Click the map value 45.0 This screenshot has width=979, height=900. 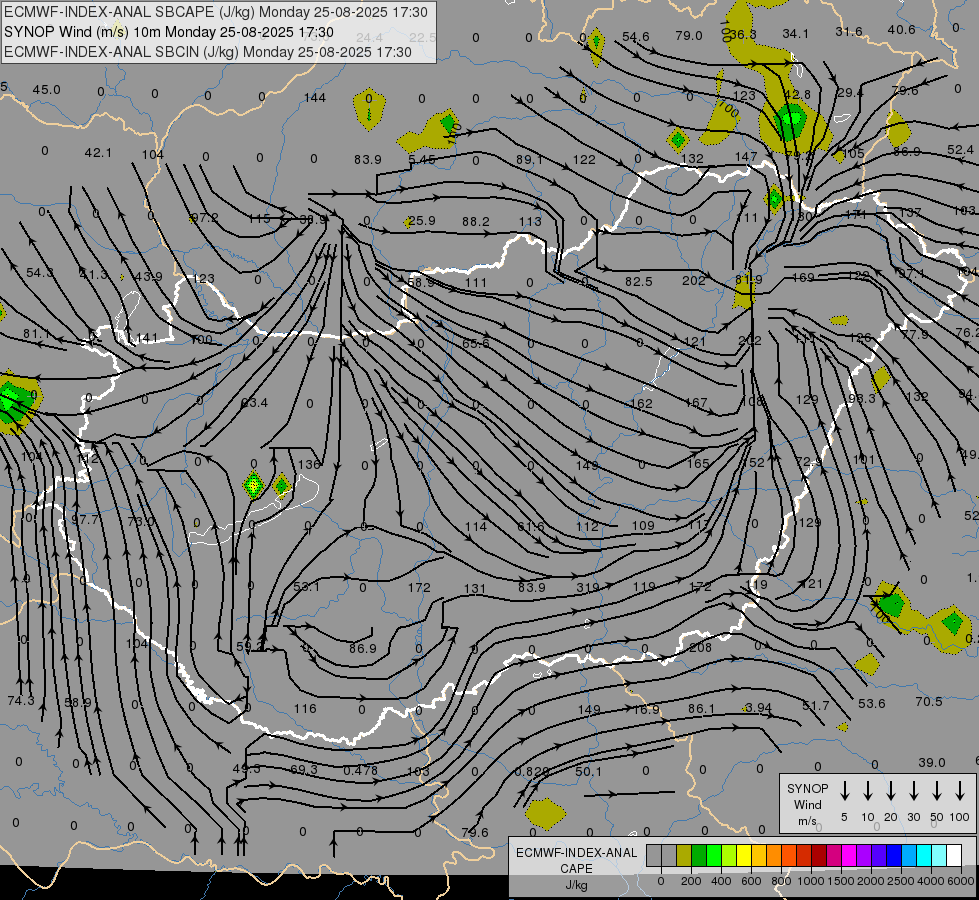pos(47,90)
